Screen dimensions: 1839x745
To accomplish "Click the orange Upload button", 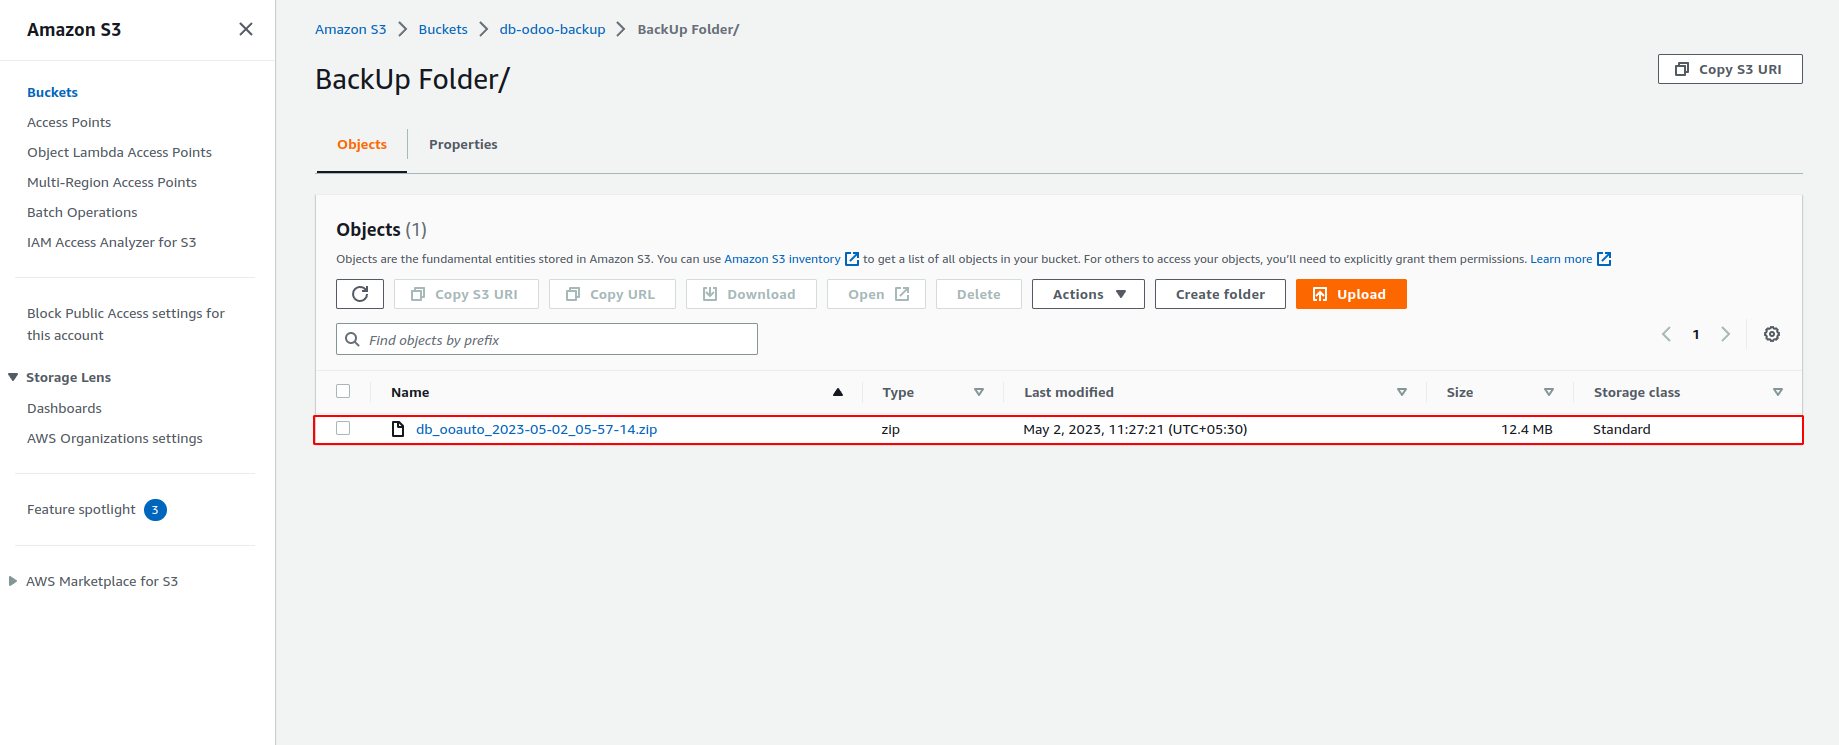I will tap(1350, 294).
